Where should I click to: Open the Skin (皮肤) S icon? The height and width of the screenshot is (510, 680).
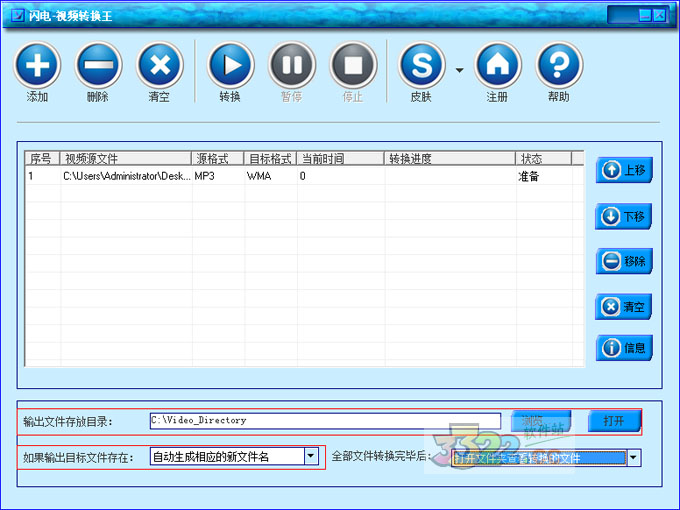tap(421, 66)
